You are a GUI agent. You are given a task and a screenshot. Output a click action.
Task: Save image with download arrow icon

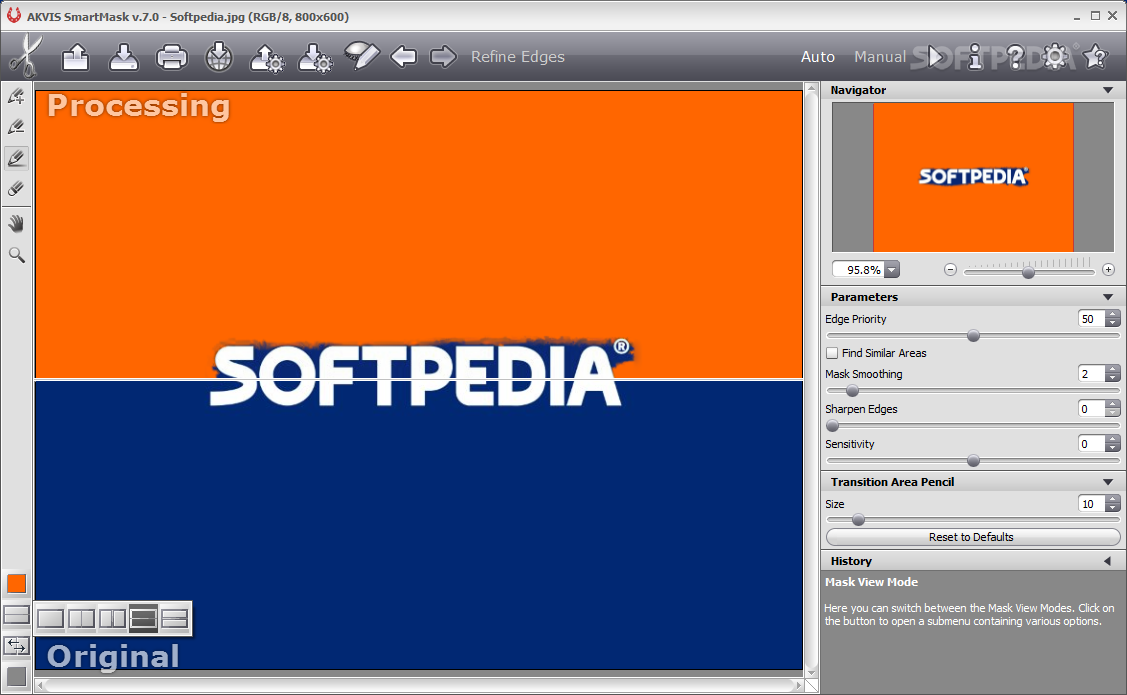124,57
